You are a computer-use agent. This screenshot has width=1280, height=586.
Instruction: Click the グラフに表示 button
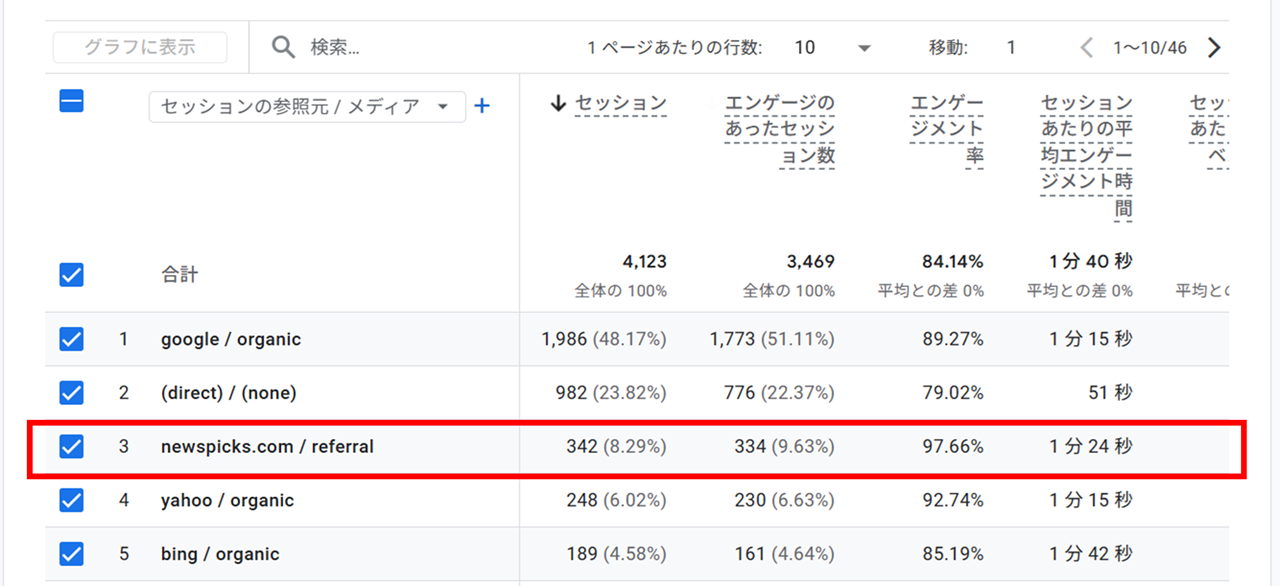pos(140,47)
